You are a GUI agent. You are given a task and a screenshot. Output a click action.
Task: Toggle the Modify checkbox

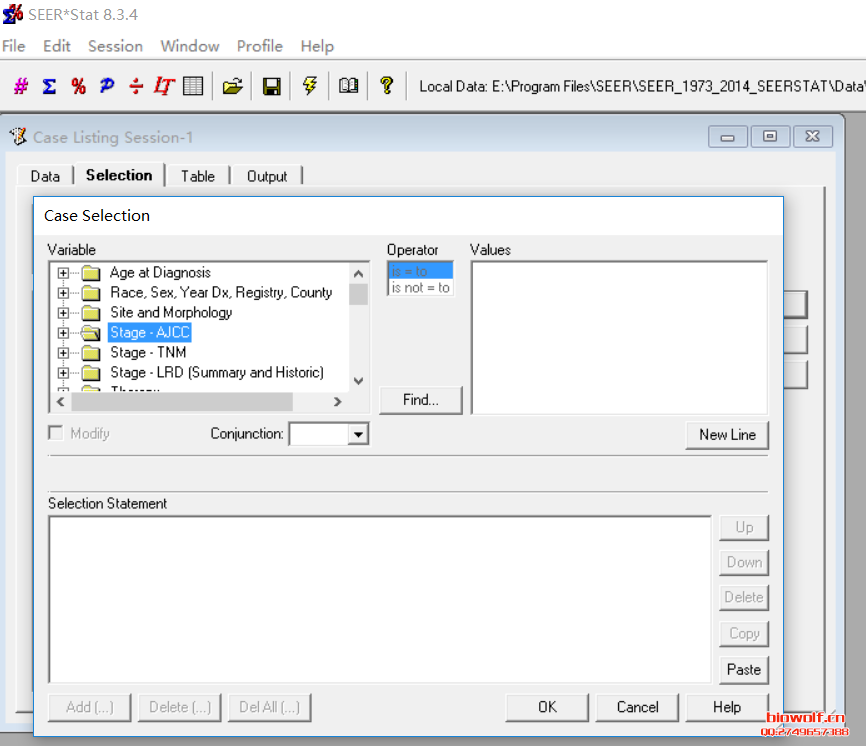pyautogui.click(x=56, y=433)
